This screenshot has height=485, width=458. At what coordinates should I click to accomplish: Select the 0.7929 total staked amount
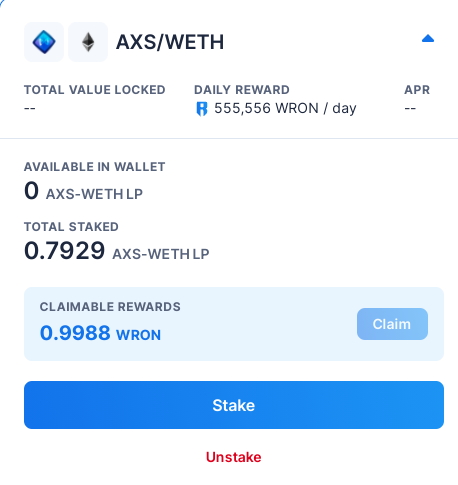point(65,251)
